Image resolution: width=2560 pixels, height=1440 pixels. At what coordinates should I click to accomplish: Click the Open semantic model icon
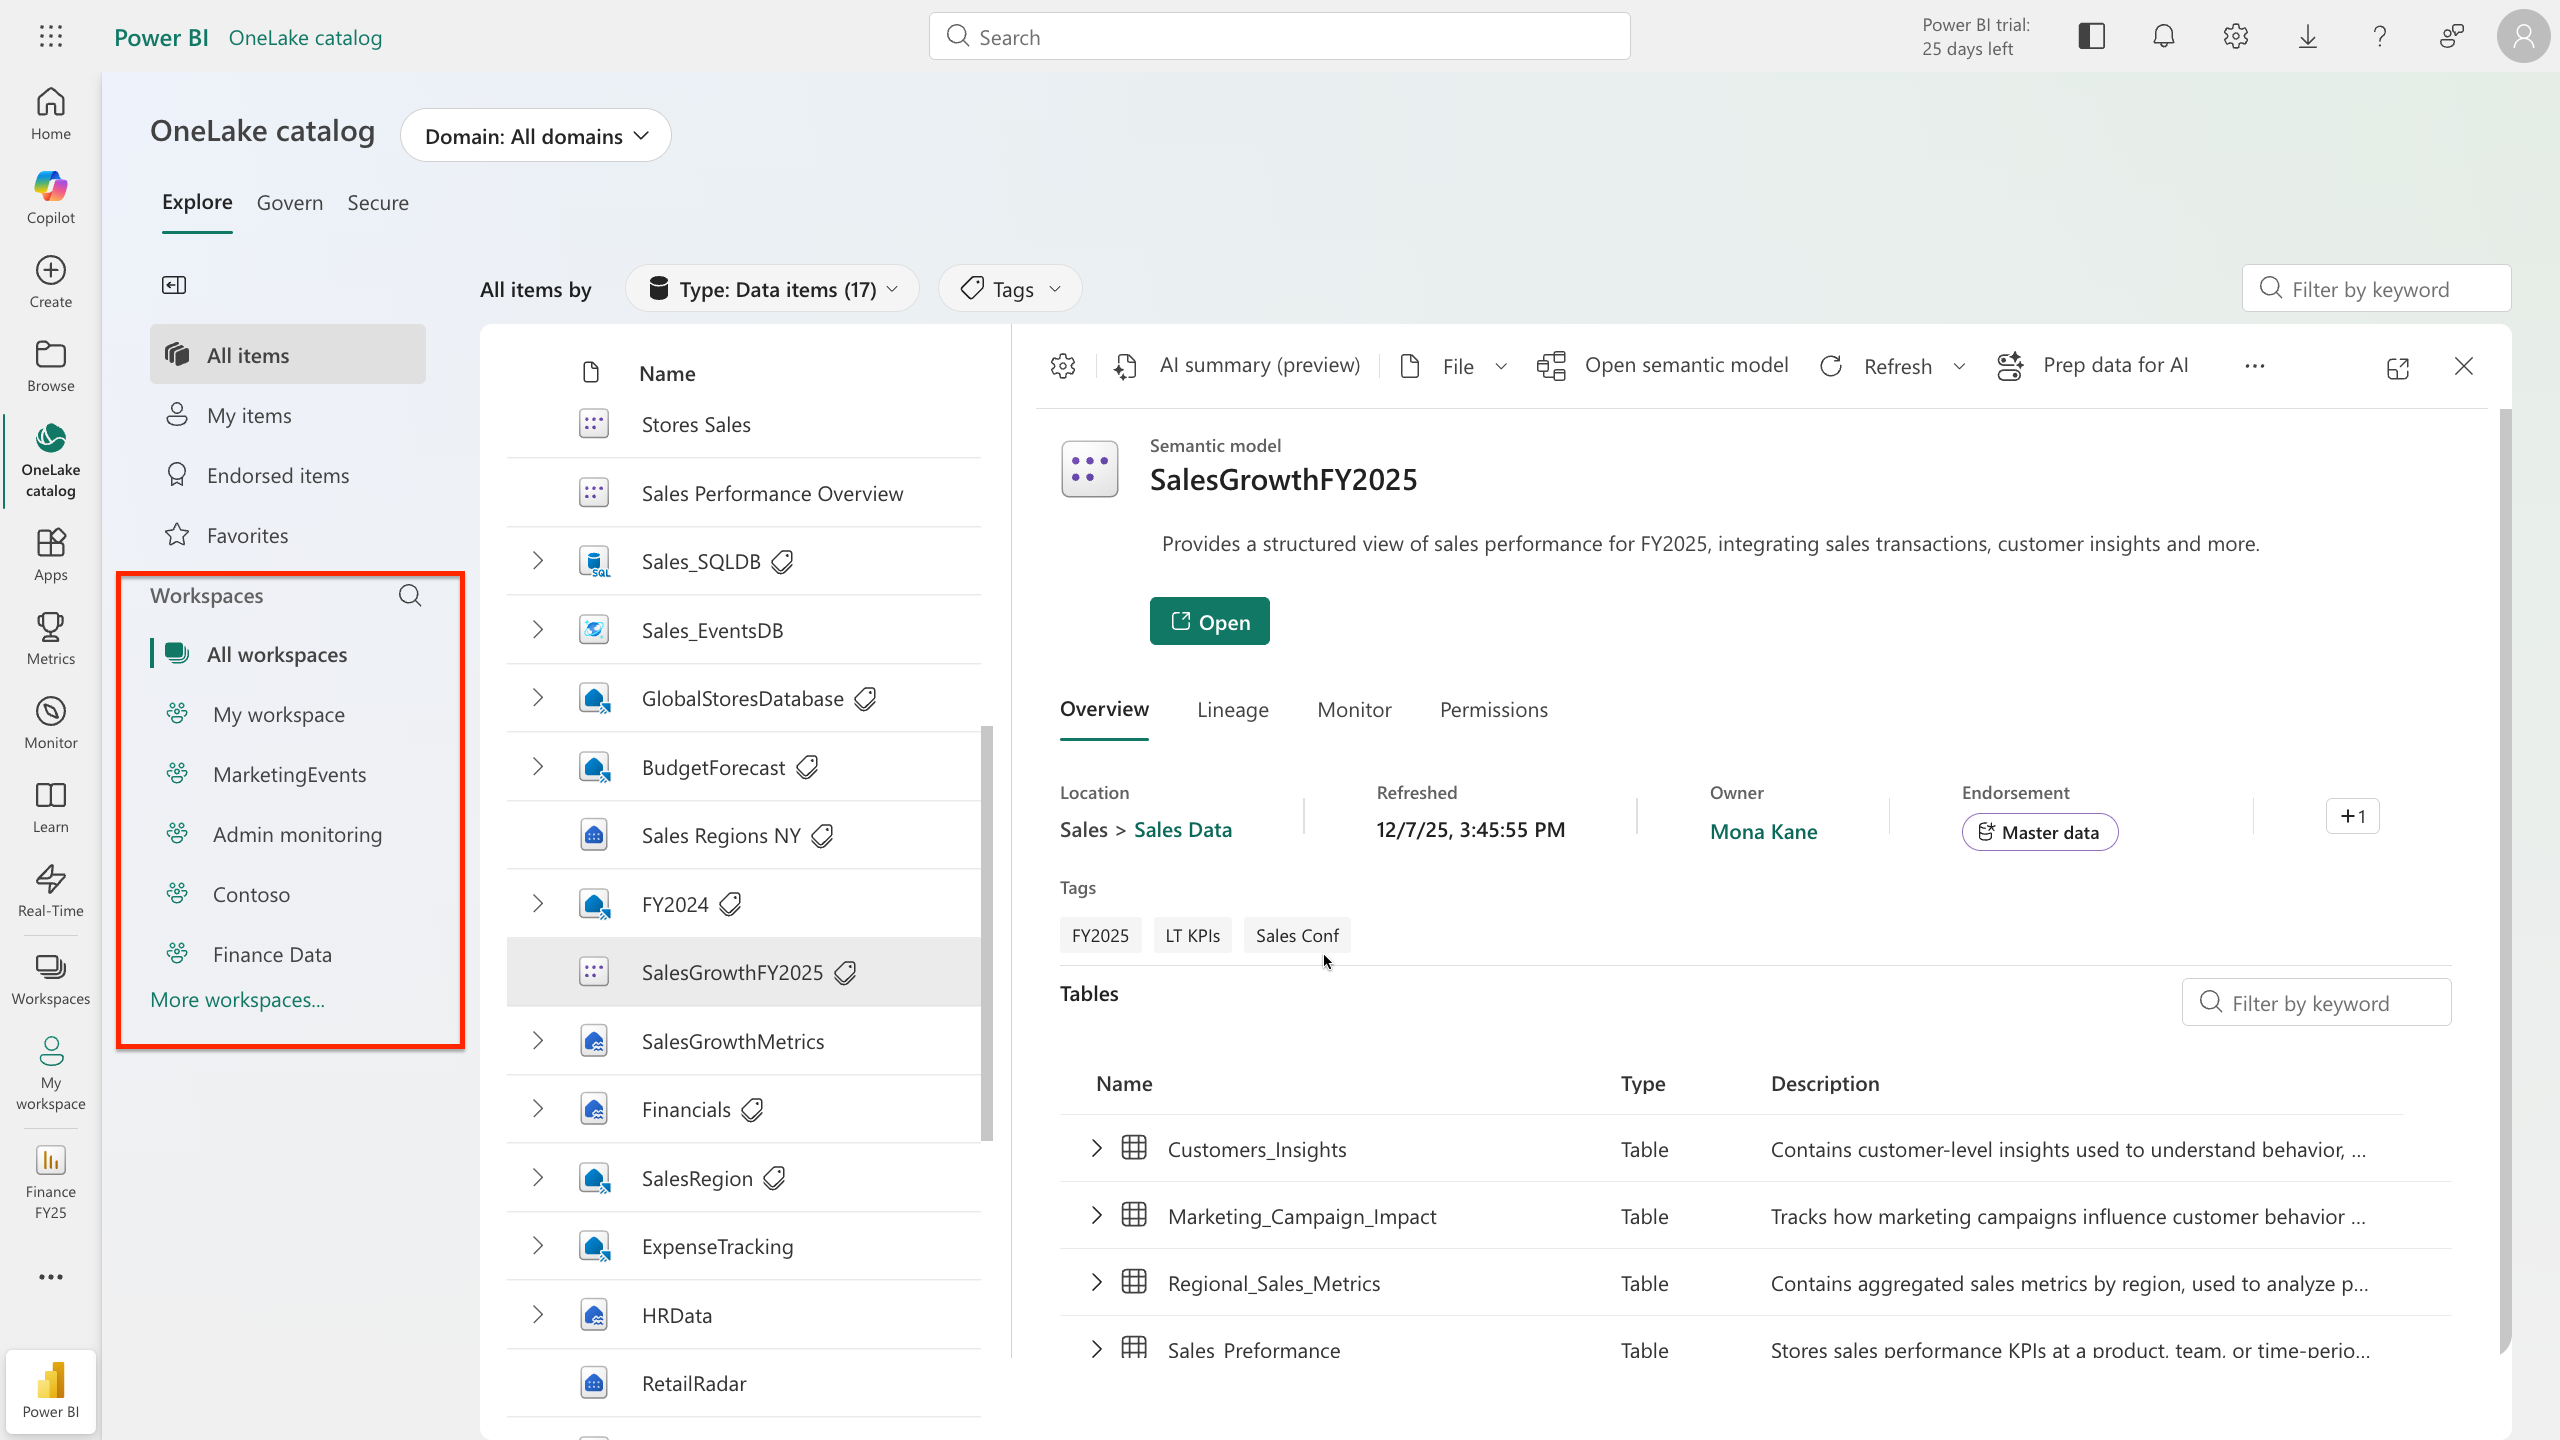[1550, 366]
